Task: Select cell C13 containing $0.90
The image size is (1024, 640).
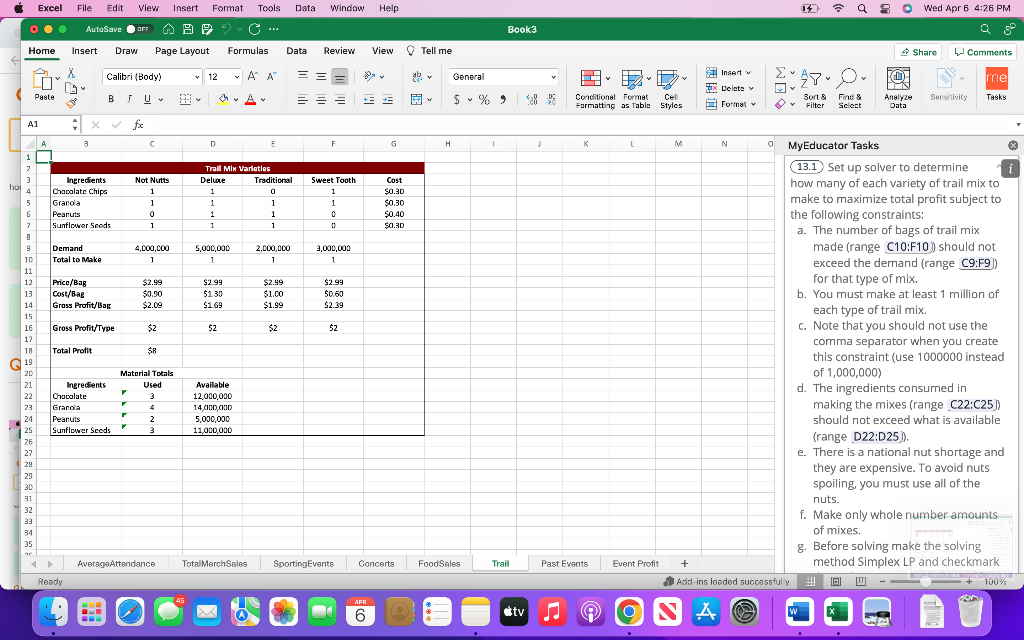Action: pyautogui.click(x=152, y=294)
